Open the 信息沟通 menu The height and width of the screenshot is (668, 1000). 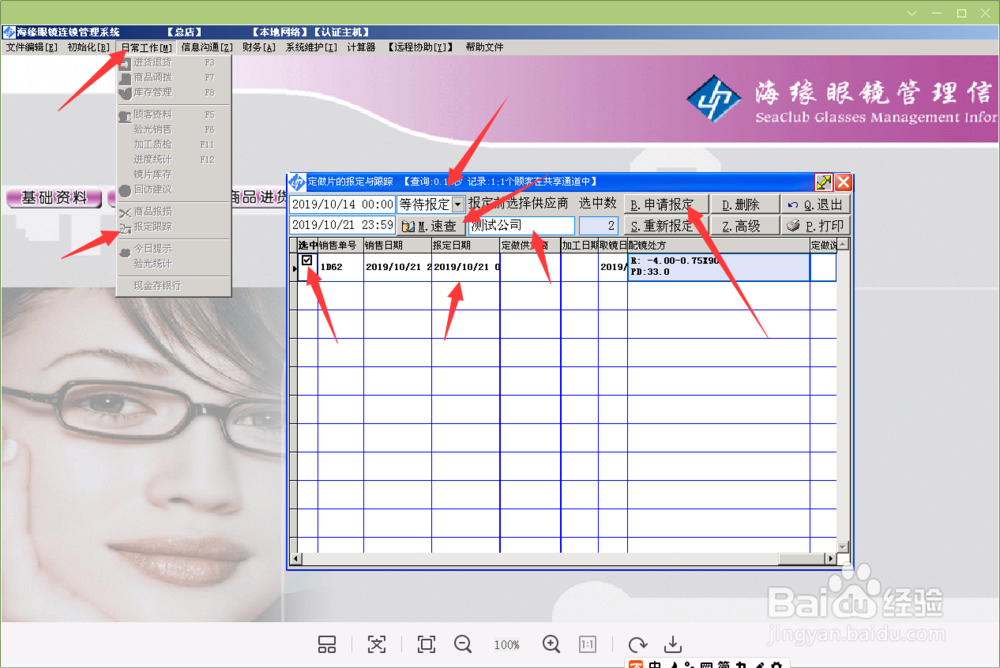click(207, 47)
